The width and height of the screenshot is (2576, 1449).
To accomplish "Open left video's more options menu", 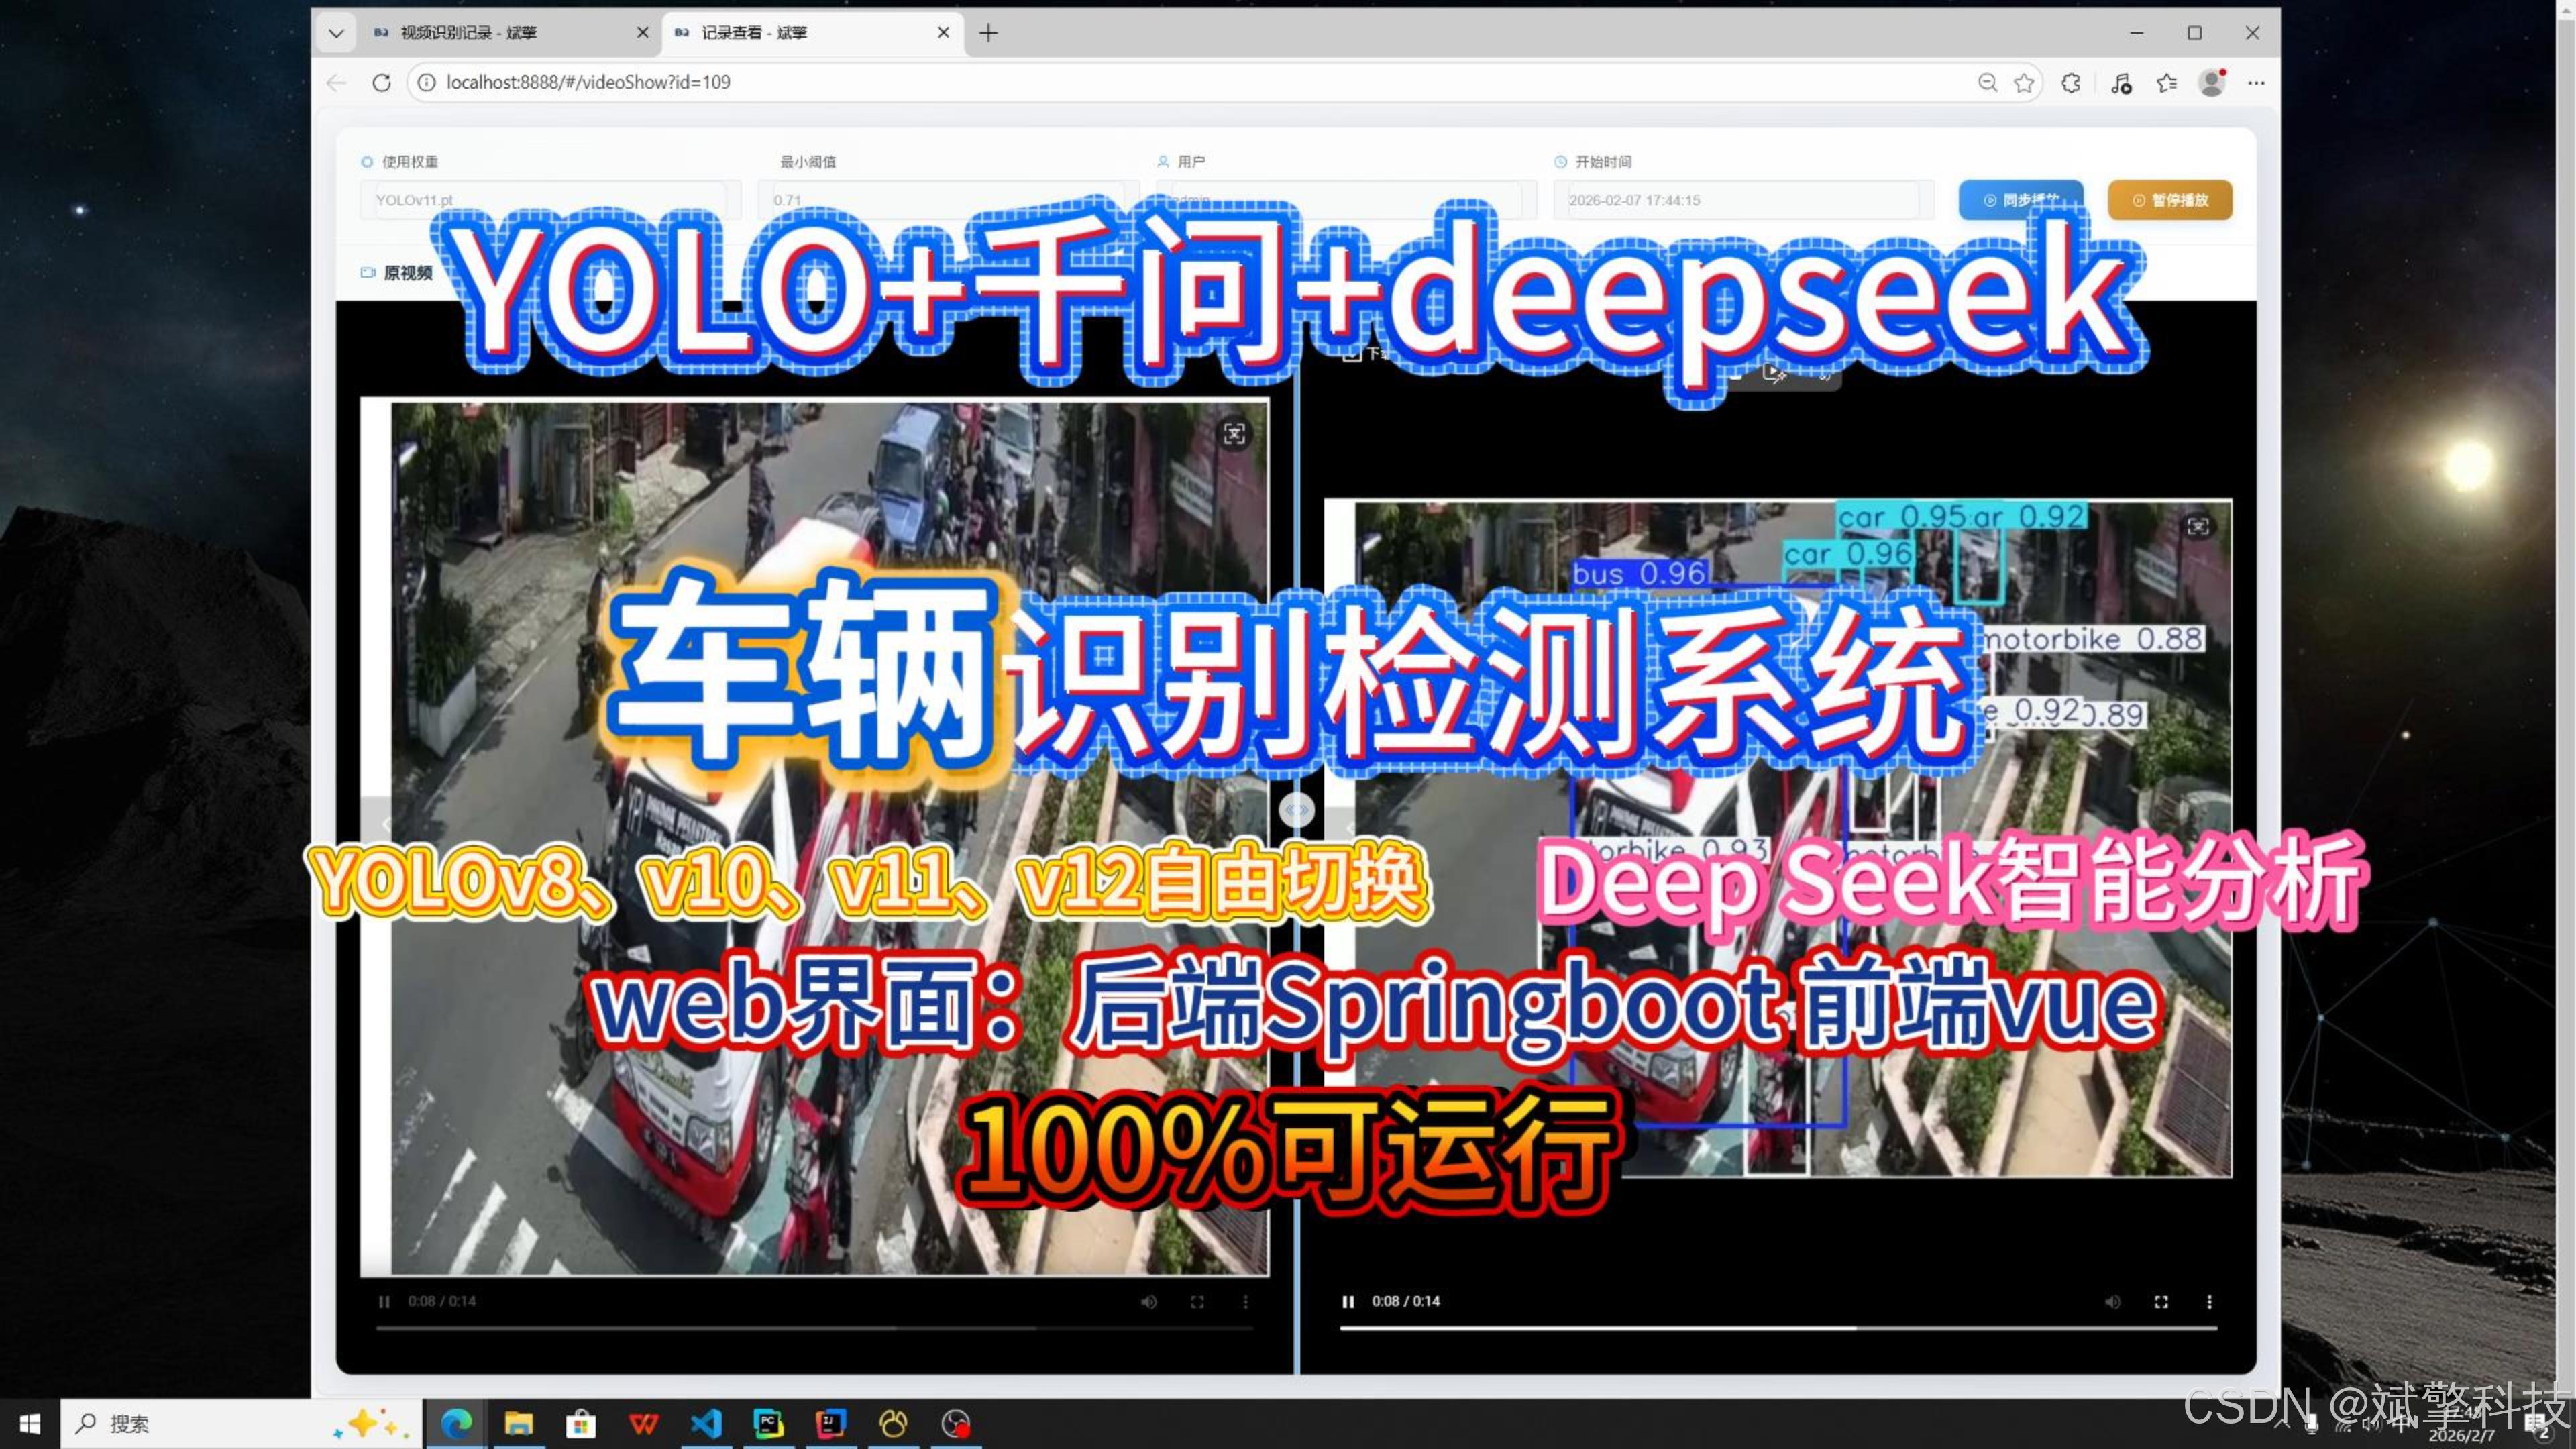I will [x=1245, y=1301].
